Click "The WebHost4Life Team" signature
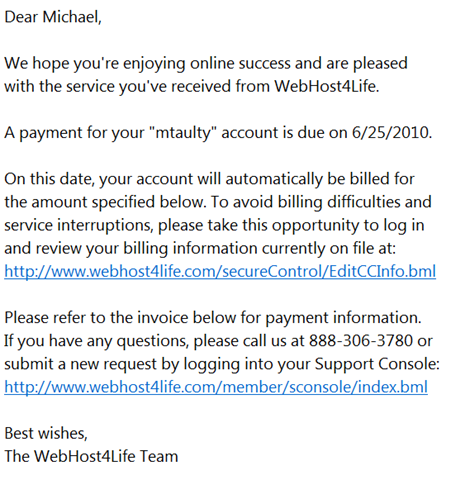Viewport: 451px width, 480px height. tap(91, 456)
